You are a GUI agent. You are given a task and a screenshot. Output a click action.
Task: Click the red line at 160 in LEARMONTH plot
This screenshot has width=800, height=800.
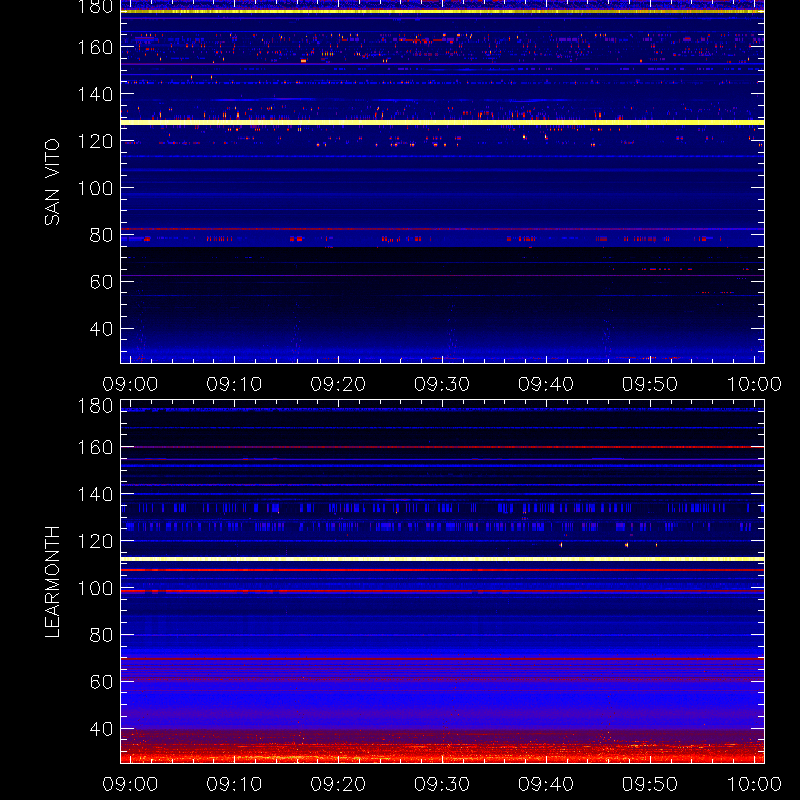(442, 447)
